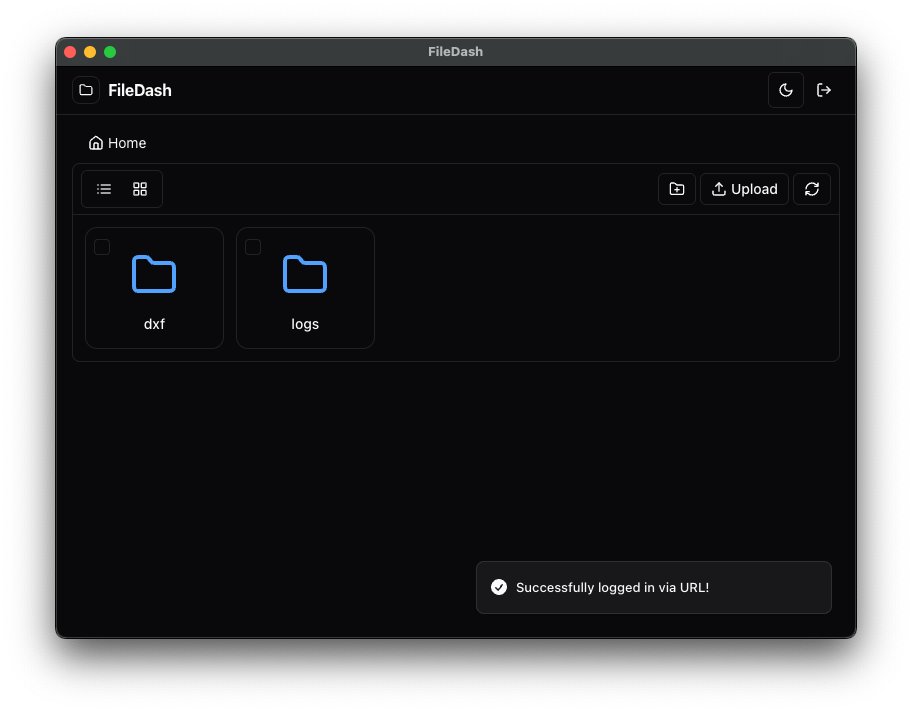The height and width of the screenshot is (712, 912).
Task: Click the FileDash logo folder icon
Action: coord(85,89)
